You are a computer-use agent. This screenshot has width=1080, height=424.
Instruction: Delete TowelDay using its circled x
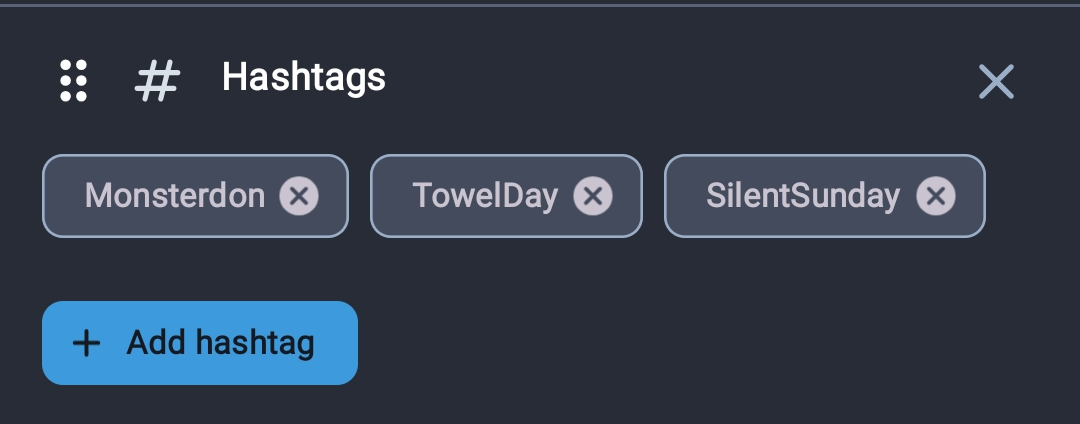point(593,196)
